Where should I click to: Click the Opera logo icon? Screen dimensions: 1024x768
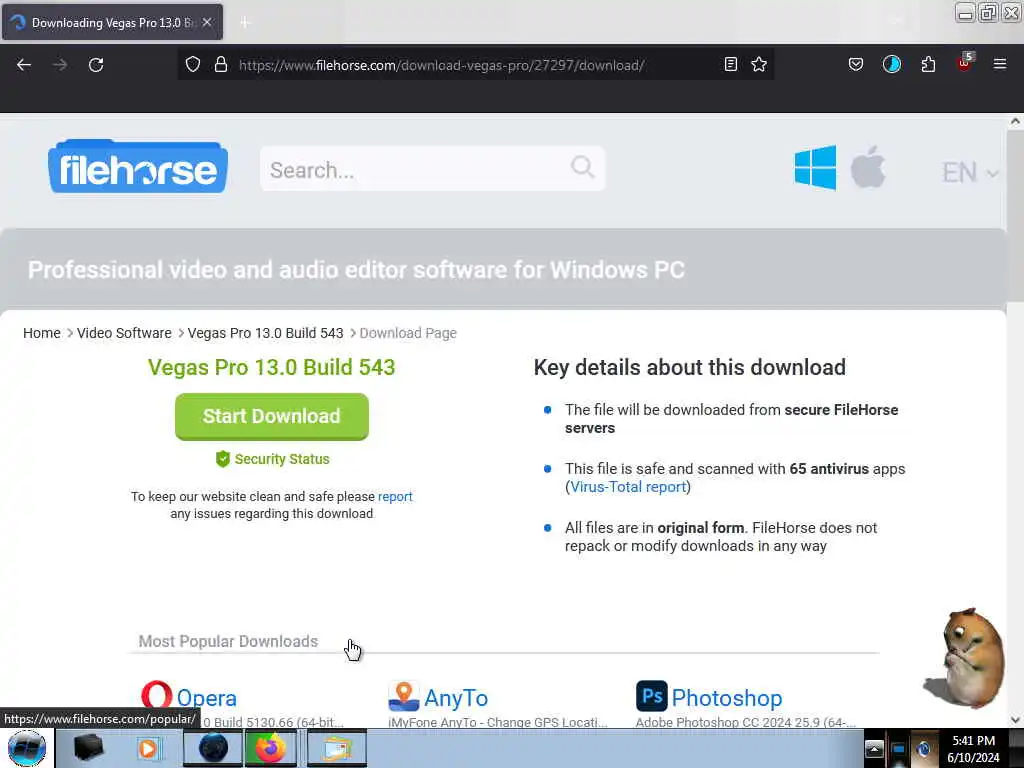point(157,696)
